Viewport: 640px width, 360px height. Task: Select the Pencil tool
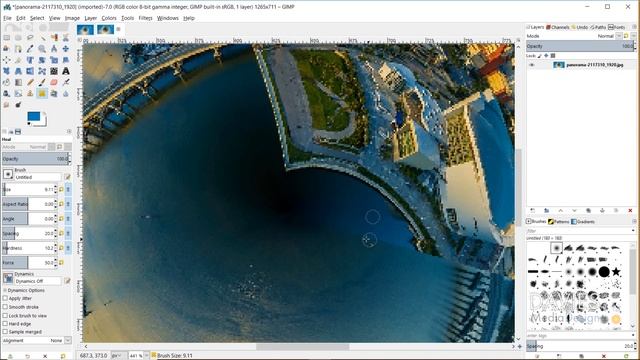pos(30,82)
